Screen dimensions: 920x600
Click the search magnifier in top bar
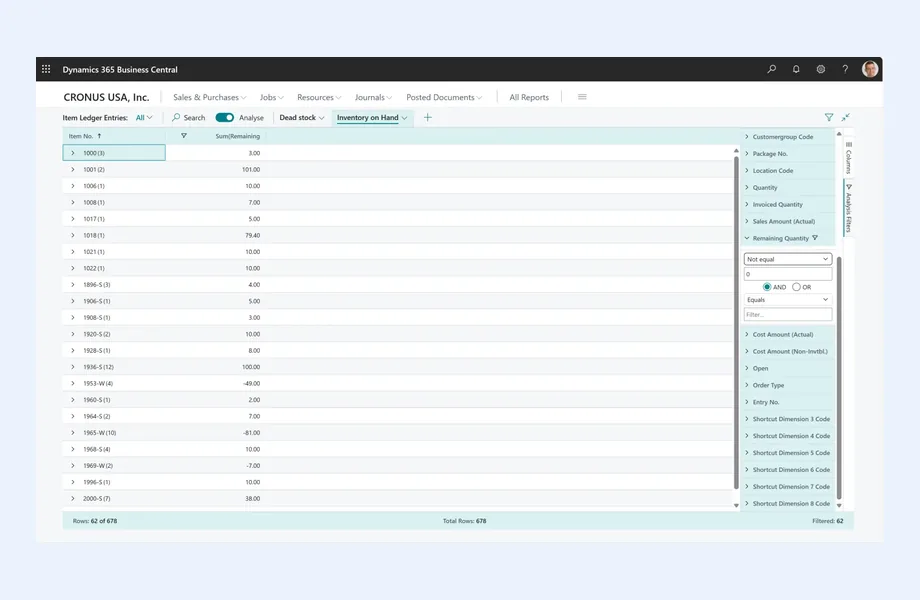pos(772,69)
